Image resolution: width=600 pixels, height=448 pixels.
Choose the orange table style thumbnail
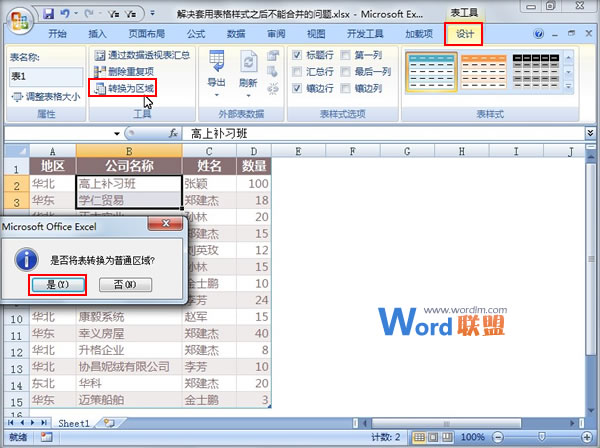484,72
